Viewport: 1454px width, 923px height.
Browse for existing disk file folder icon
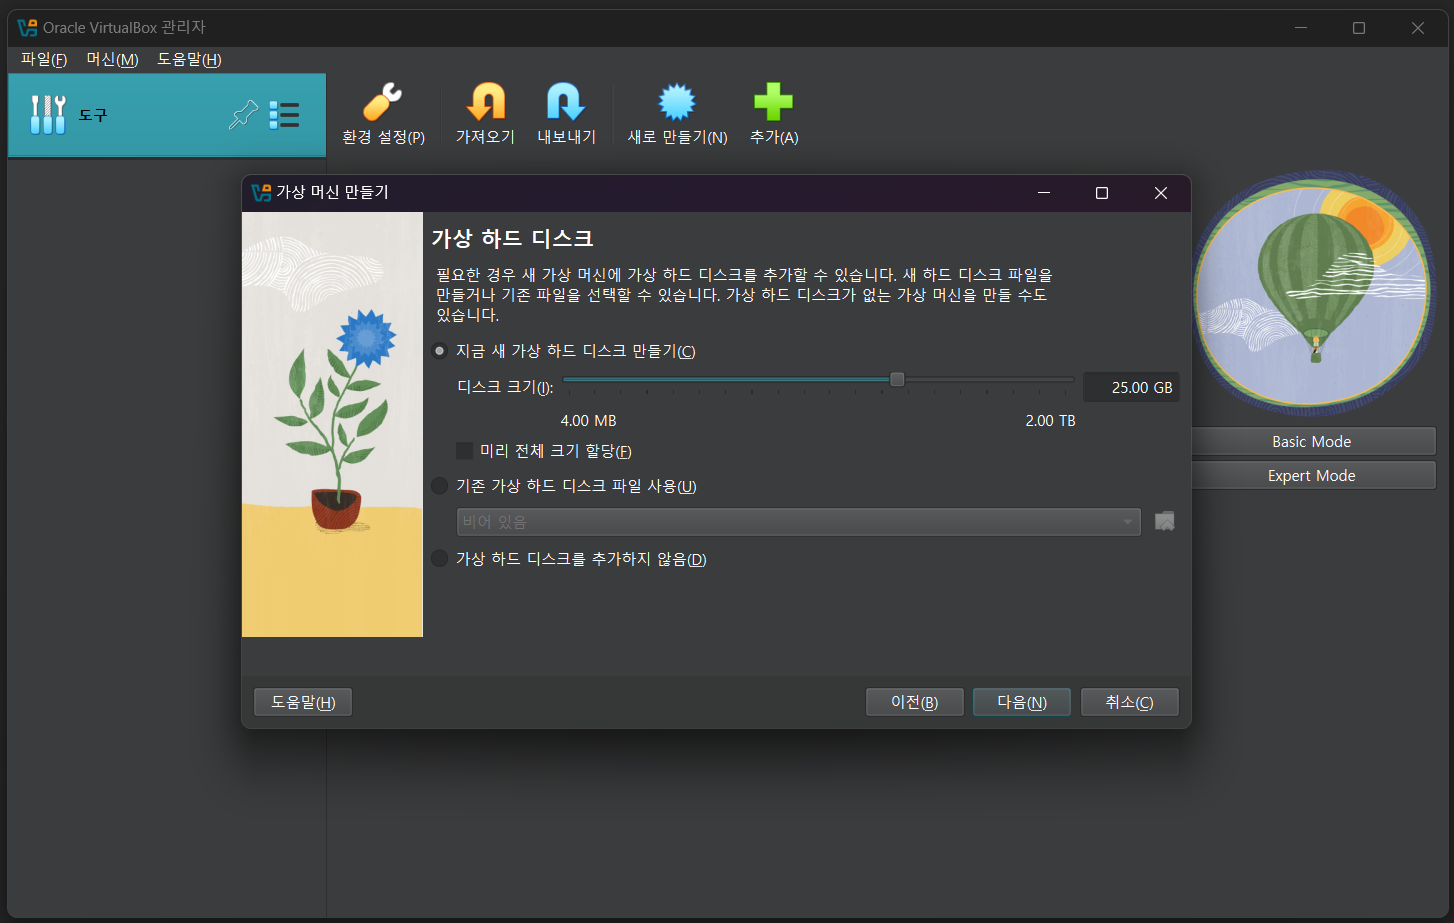click(x=1165, y=522)
